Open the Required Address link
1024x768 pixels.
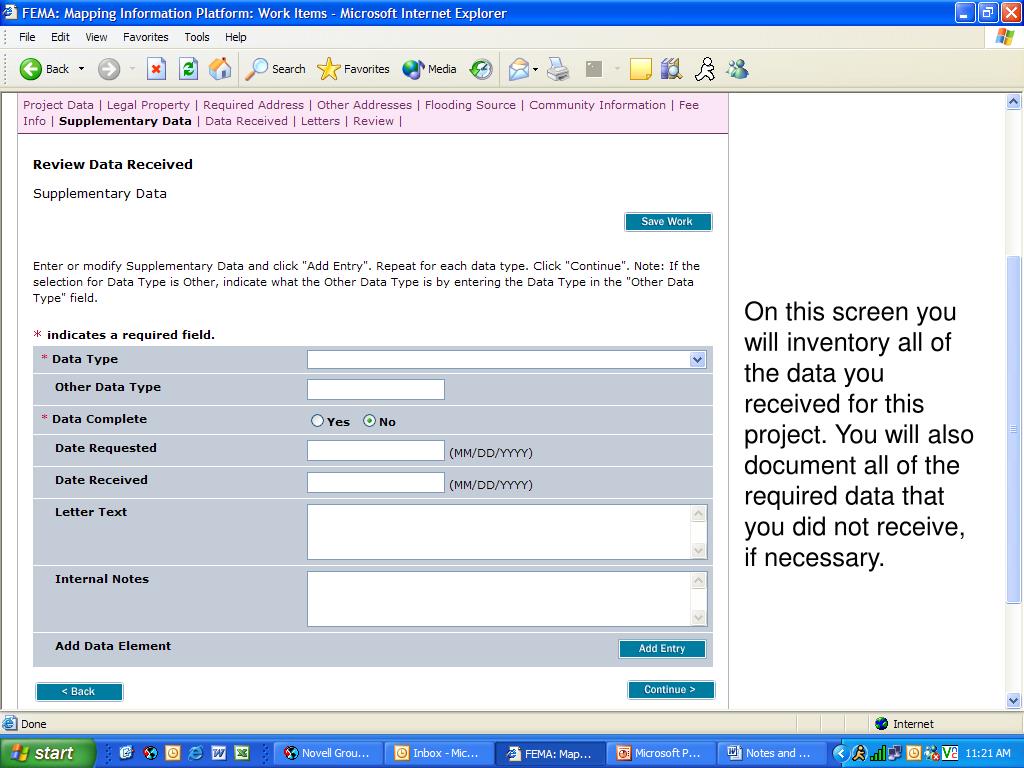[x=253, y=105]
